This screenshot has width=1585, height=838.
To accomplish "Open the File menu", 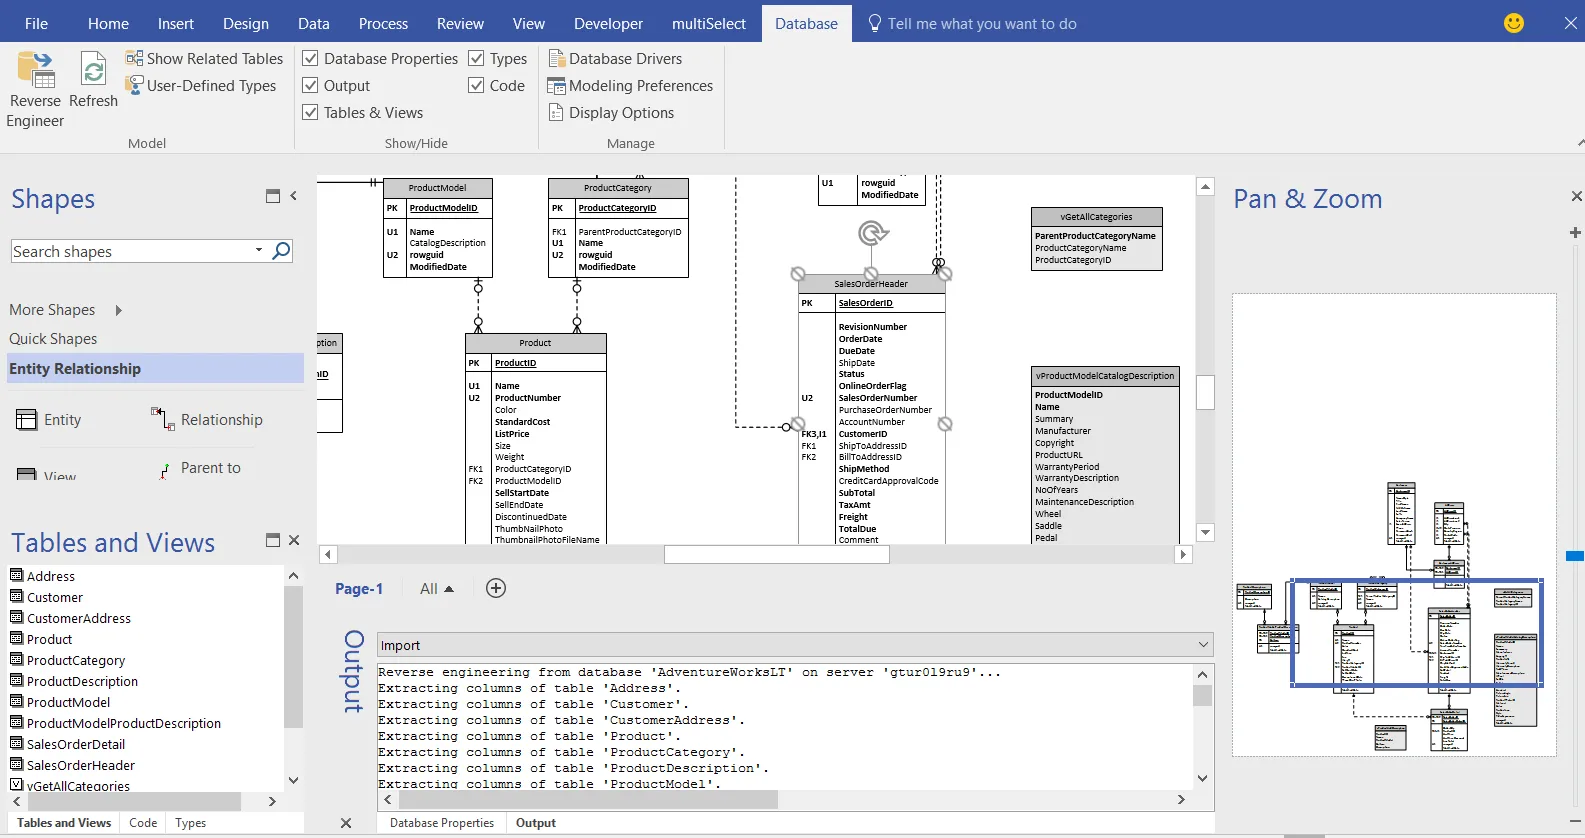I will tap(36, 23).
